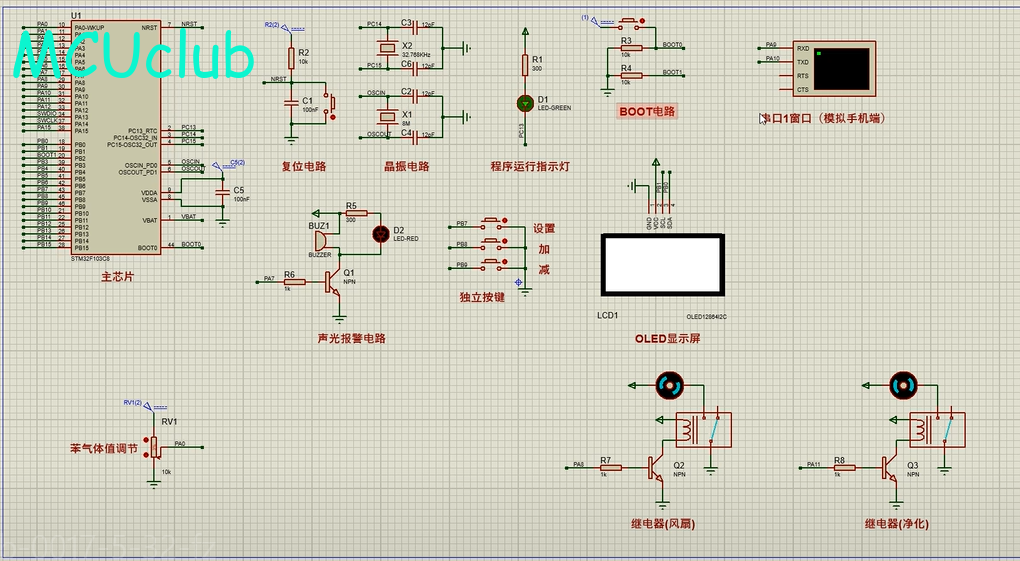Click the 声光报警电路 label
The width and height of the screenshot is (1020, 561).
(352, 338)
